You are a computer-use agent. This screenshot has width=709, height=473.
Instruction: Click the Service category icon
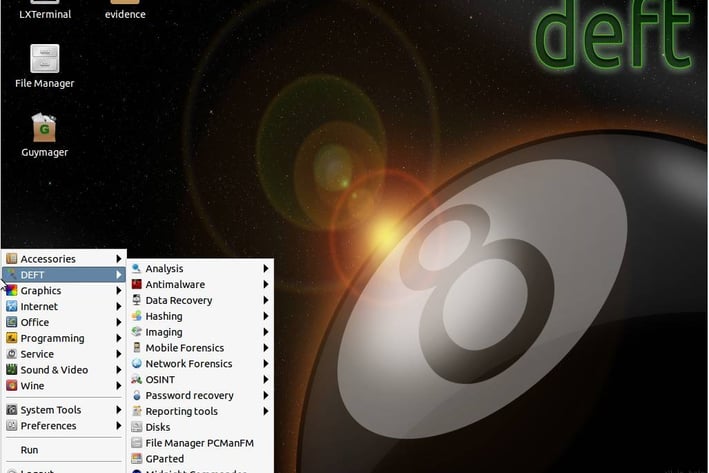pyautogui.click(x=12, y=354)
